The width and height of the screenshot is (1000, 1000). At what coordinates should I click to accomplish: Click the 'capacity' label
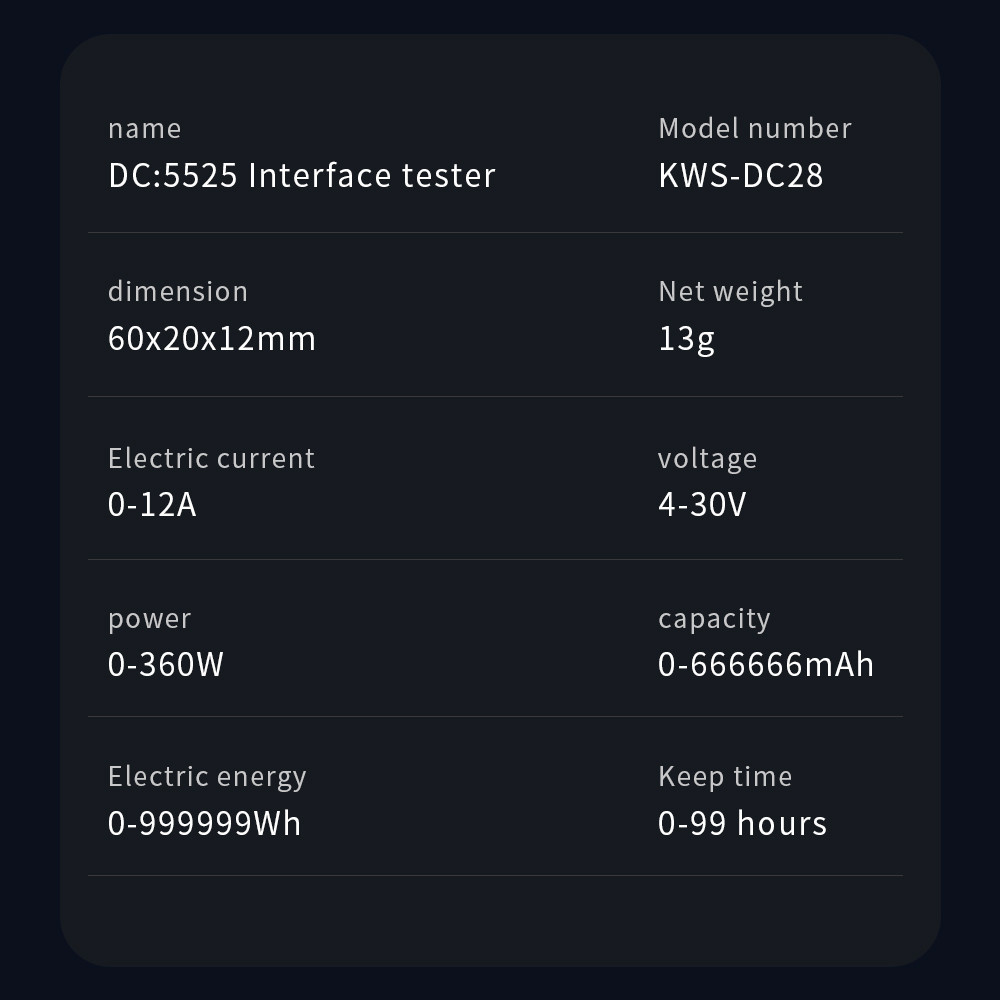[x=714, y=619]
